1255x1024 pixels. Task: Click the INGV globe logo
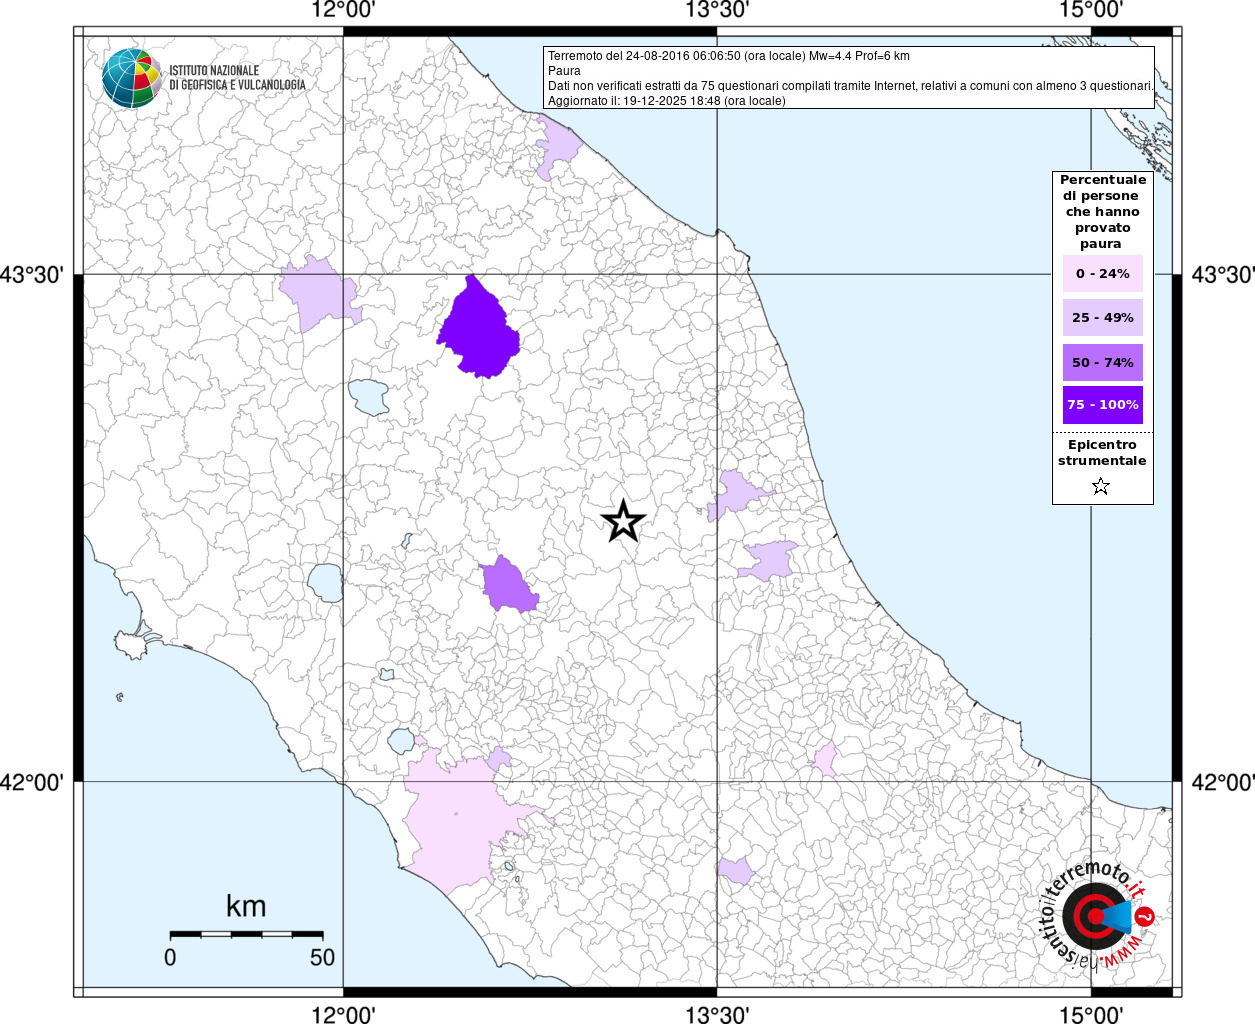131,77
